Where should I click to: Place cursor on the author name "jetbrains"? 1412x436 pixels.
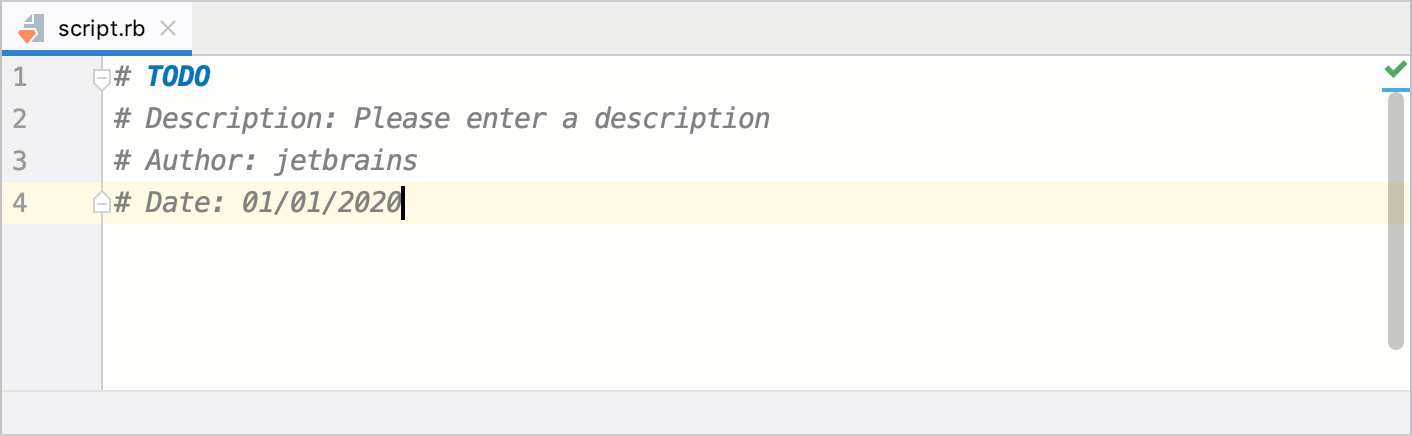346,161
